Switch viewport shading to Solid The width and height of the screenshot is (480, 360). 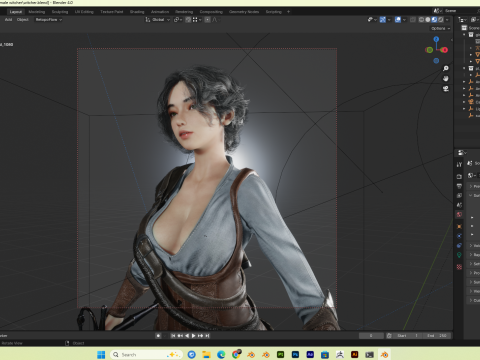[x=428, y=20]
